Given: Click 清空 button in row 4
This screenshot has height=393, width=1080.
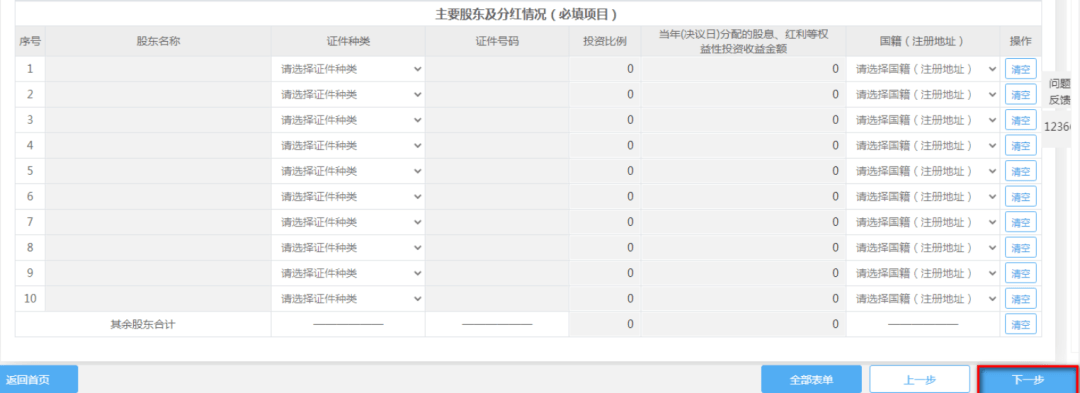Looking at the screenshot, I should point(1020,145).
